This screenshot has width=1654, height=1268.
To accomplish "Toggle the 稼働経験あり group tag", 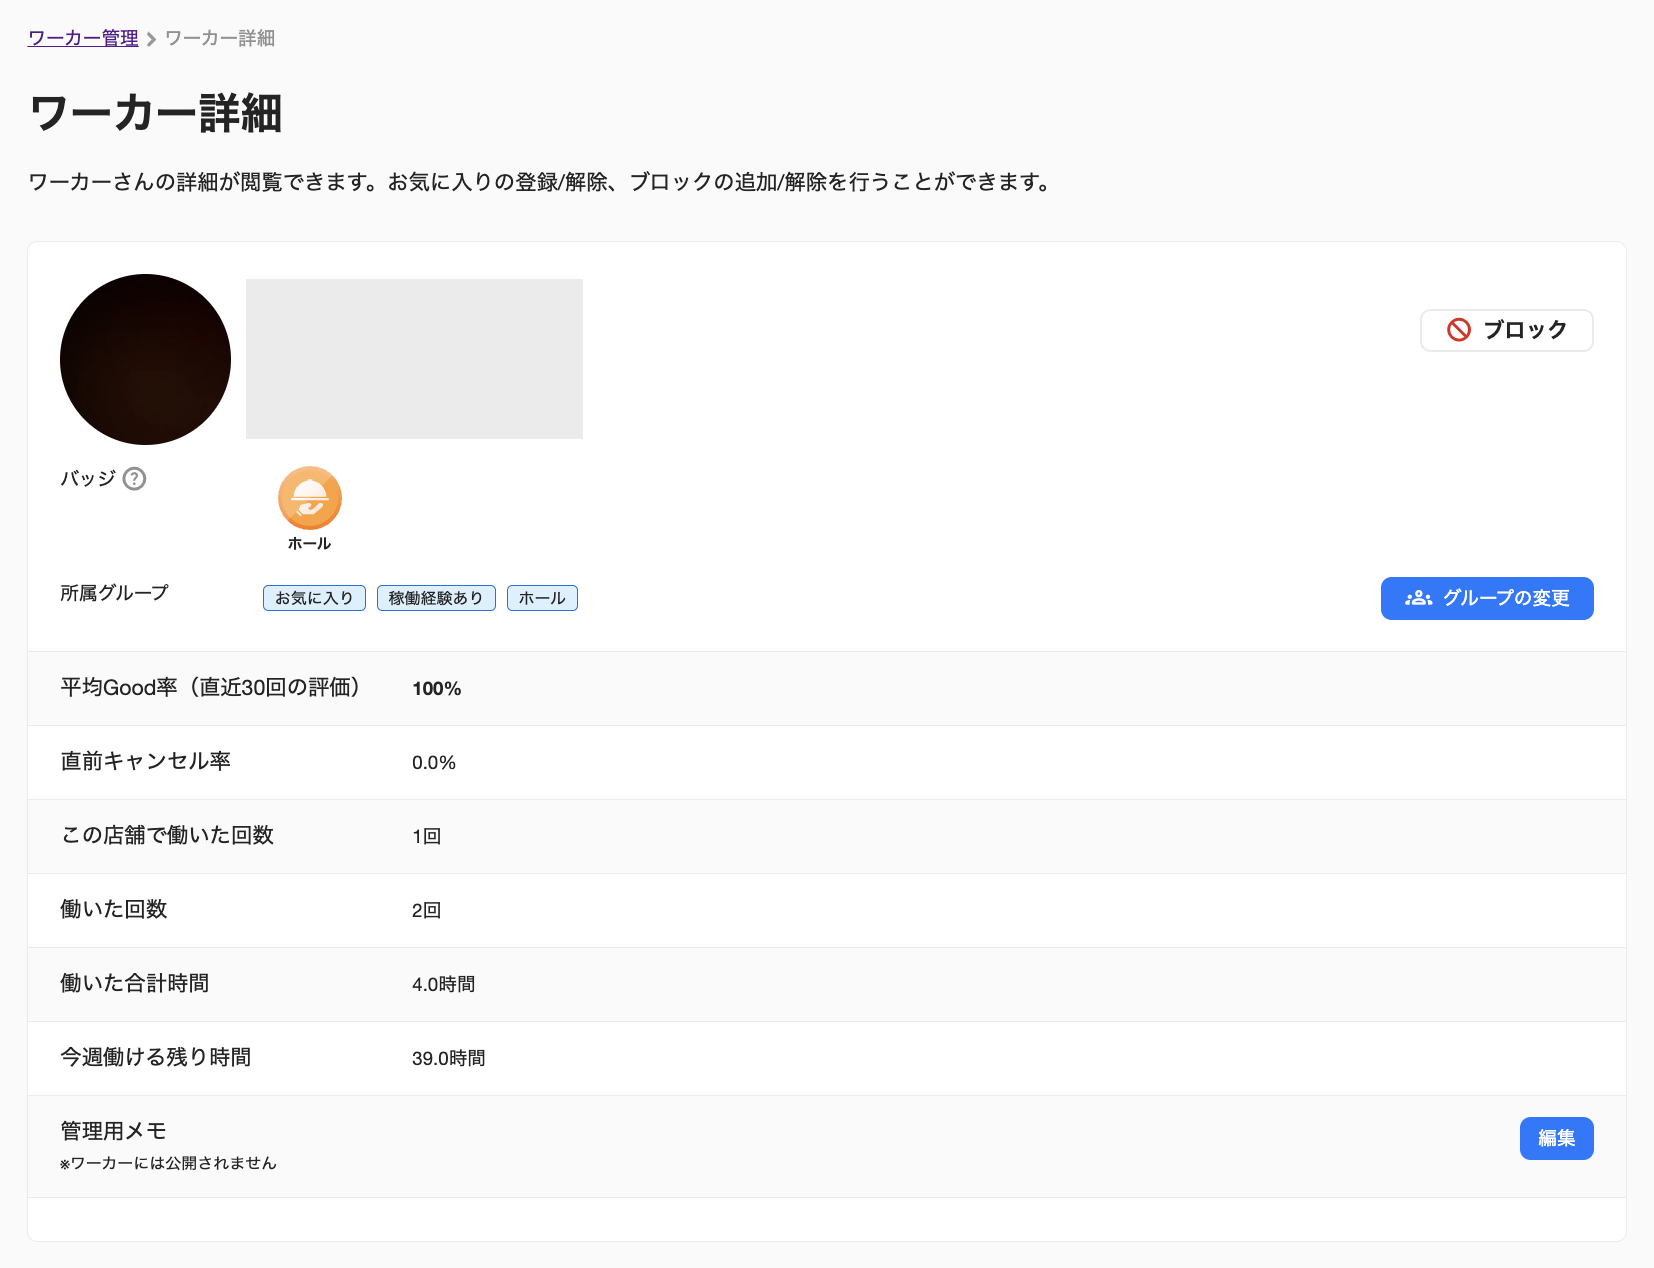I will pyautogui.click(x=436, y=597).
